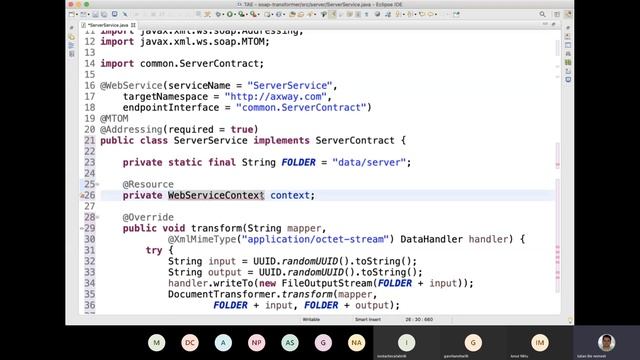640x360 pixels.
Task: Open the Package Explorer sidebar icon
Action: tap(72, 37)
